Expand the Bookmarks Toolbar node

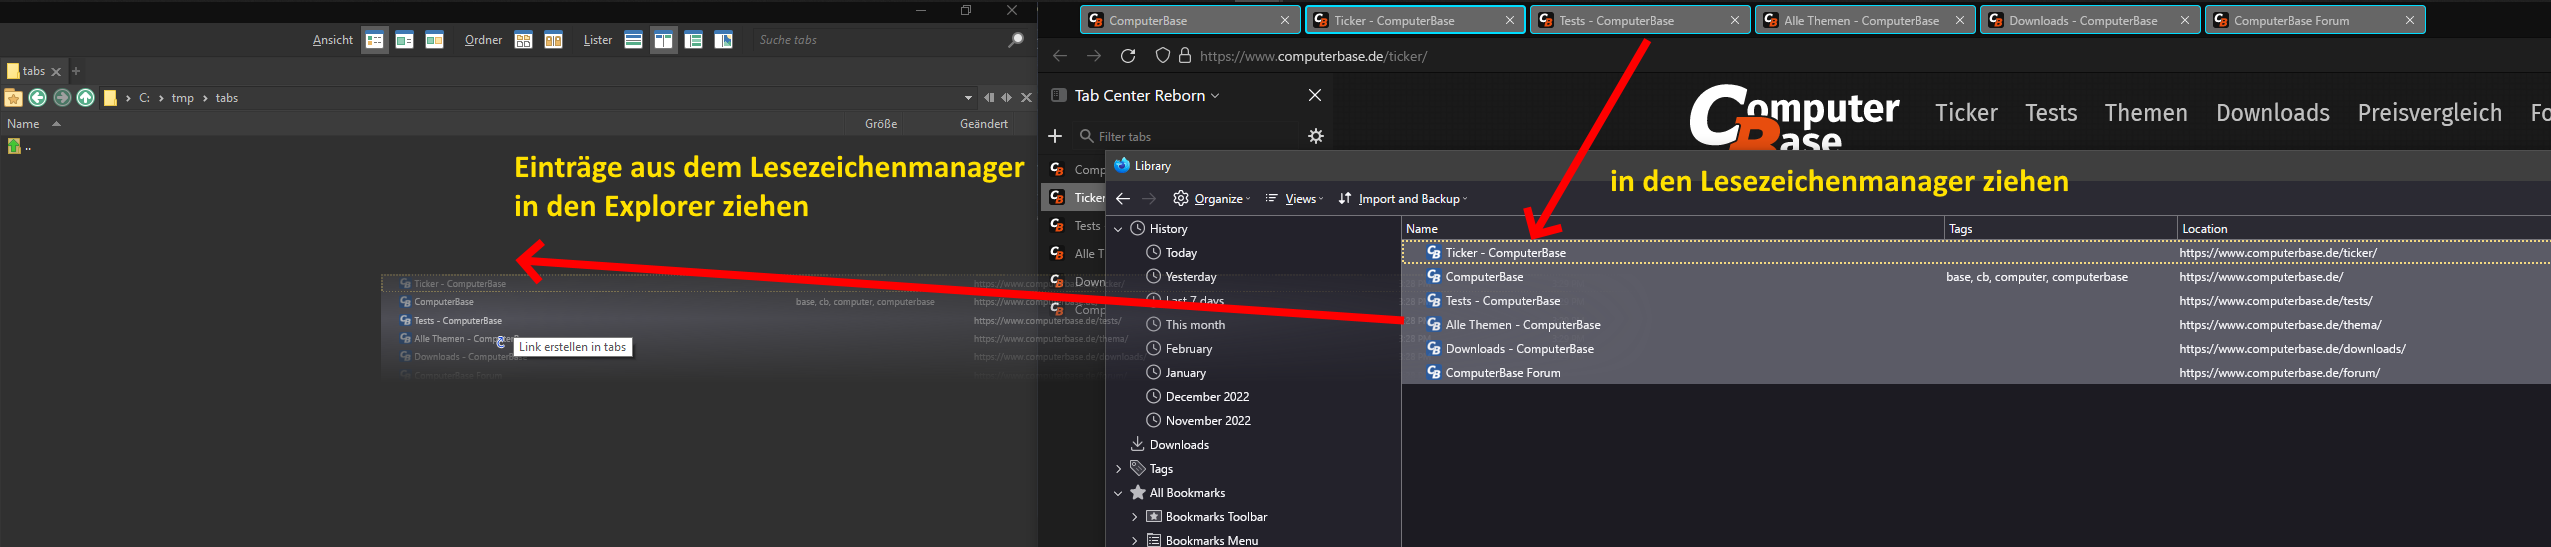tap(1134, 517)
